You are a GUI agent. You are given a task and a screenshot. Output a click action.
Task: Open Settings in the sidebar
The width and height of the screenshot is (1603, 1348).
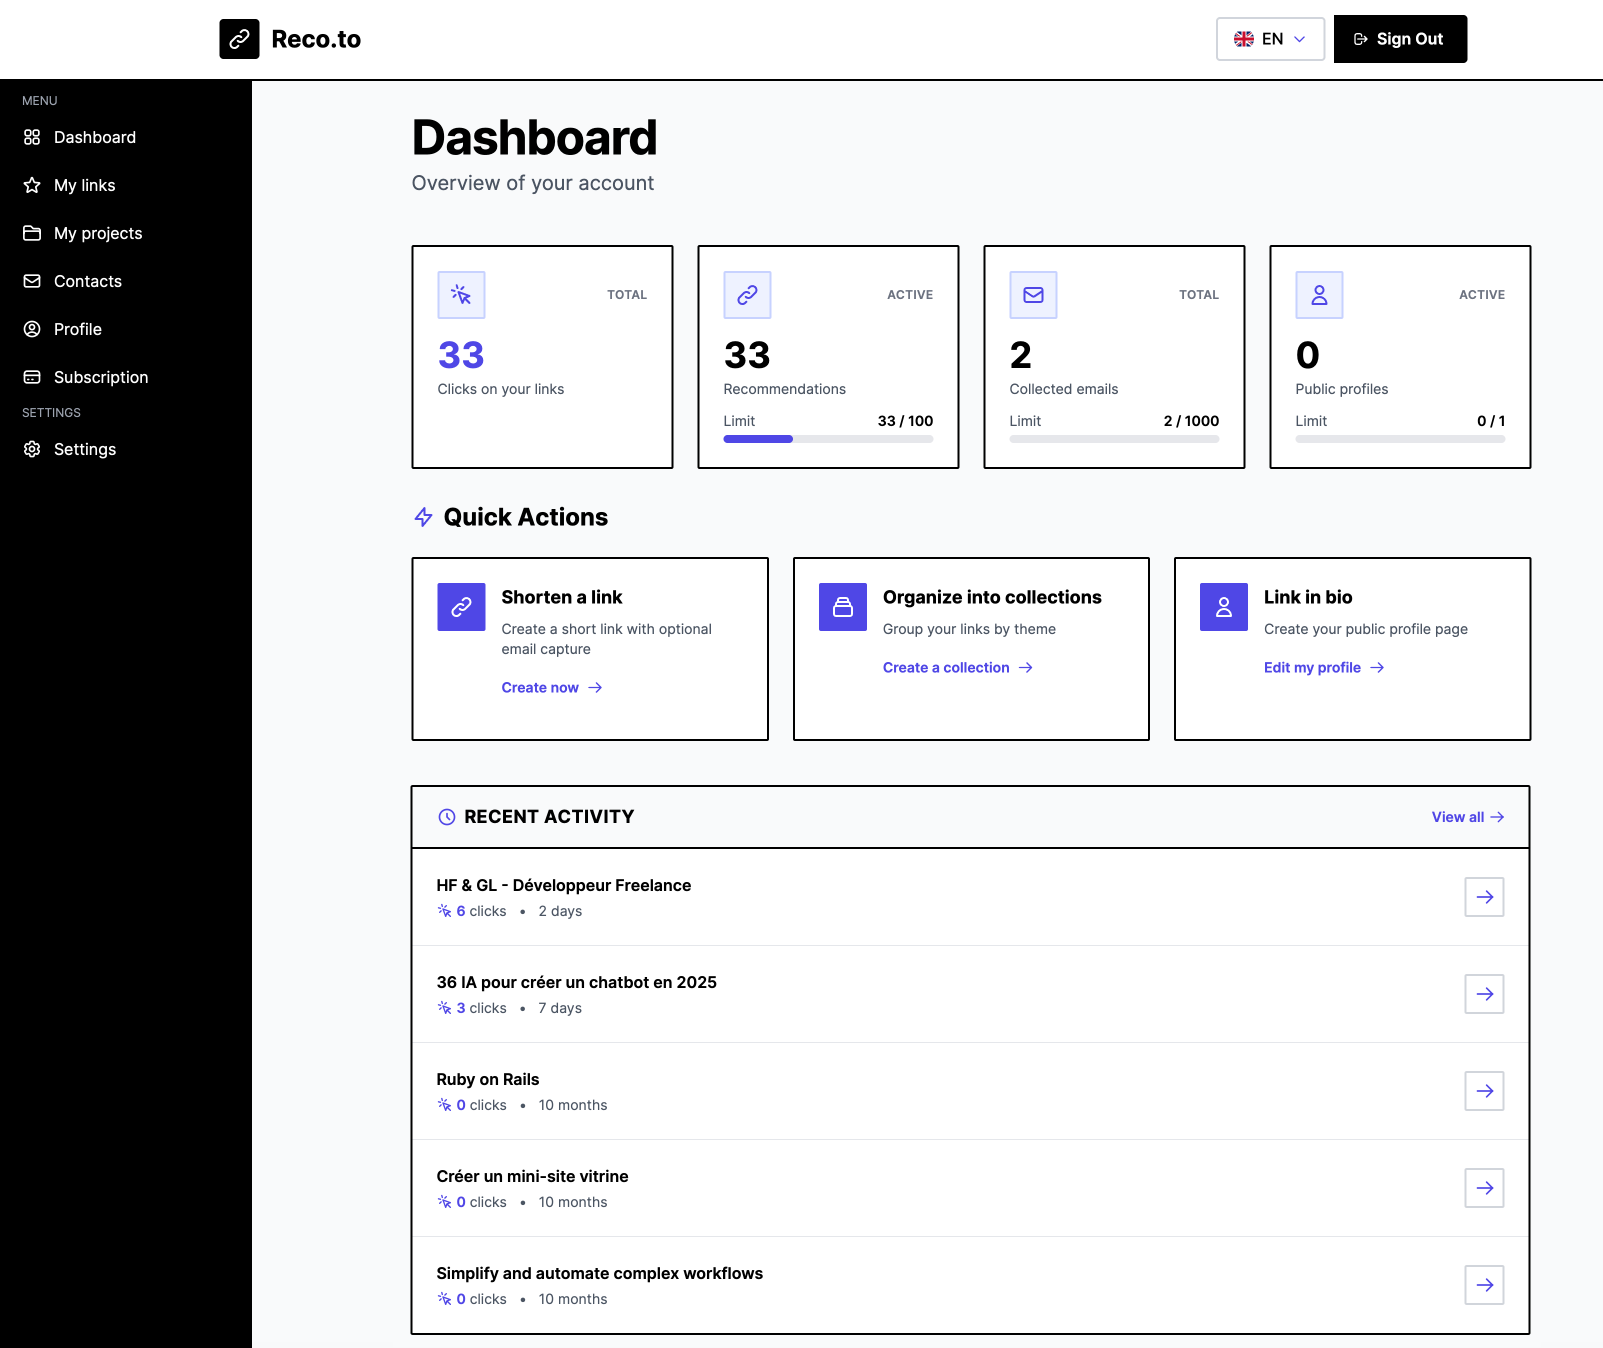pos(85,449)
